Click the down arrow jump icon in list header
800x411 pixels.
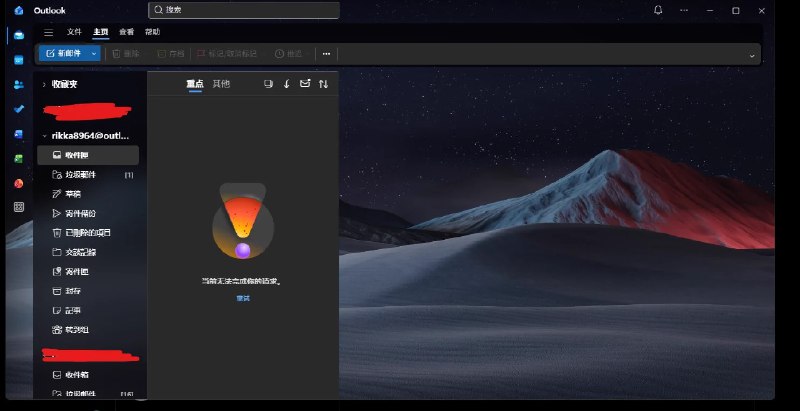tap(287, 84)
